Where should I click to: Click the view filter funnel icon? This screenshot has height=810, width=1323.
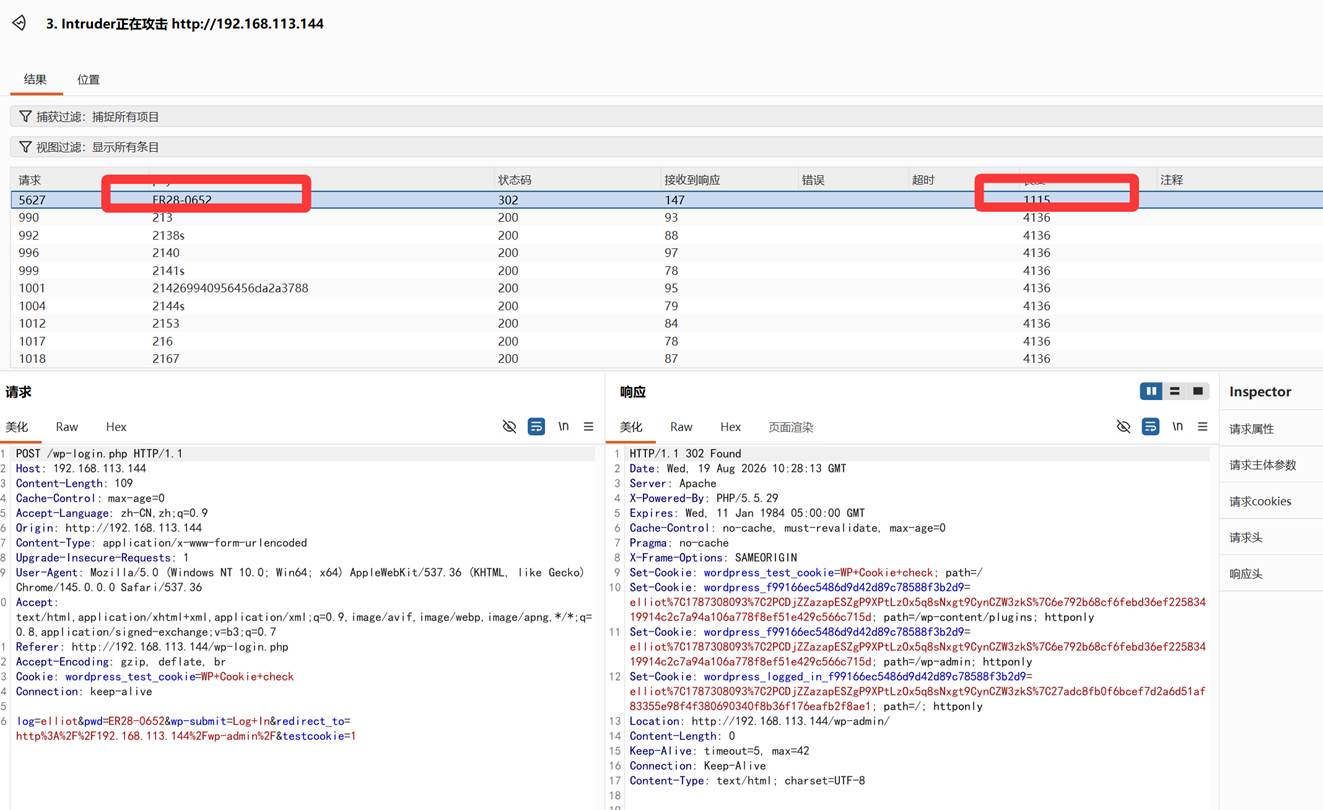tap(25, 147)
